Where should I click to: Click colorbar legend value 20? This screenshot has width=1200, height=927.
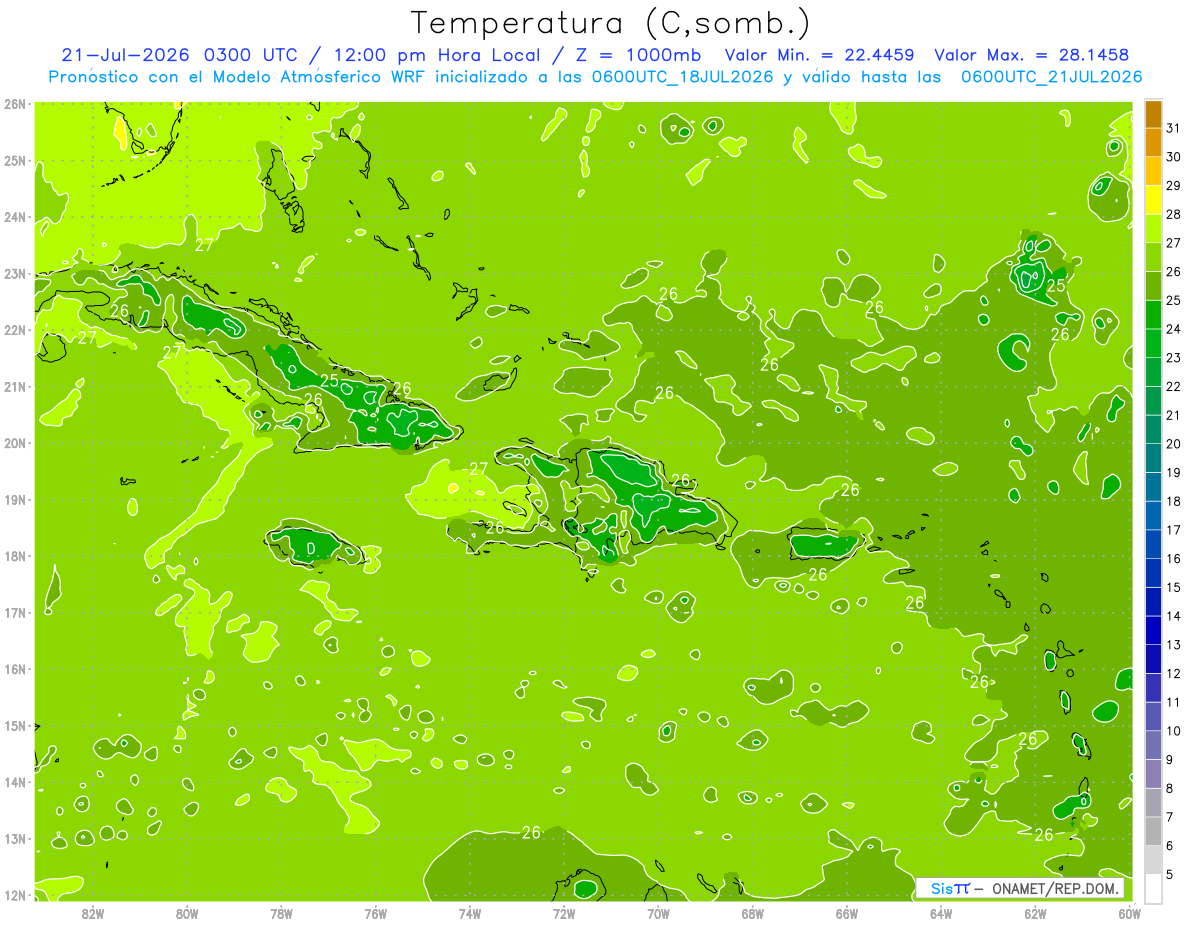1174,444
